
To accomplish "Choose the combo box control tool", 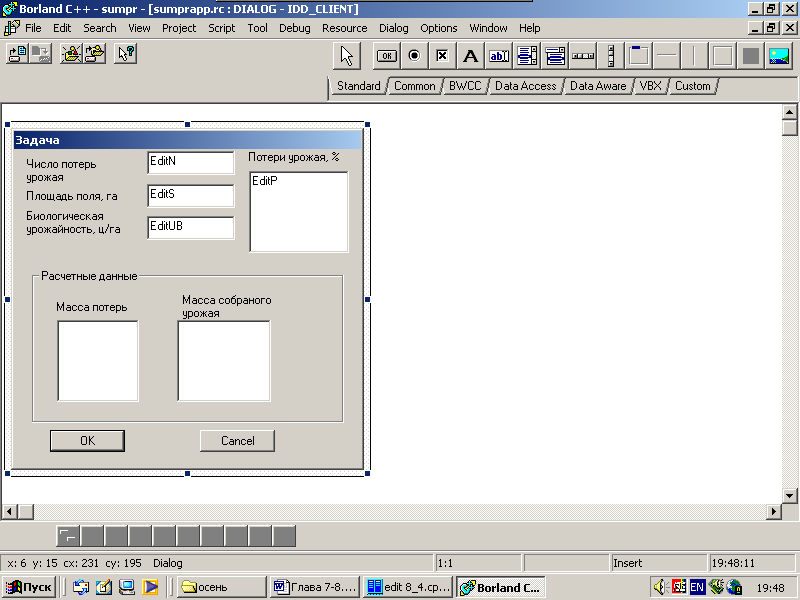I will 555,56.
